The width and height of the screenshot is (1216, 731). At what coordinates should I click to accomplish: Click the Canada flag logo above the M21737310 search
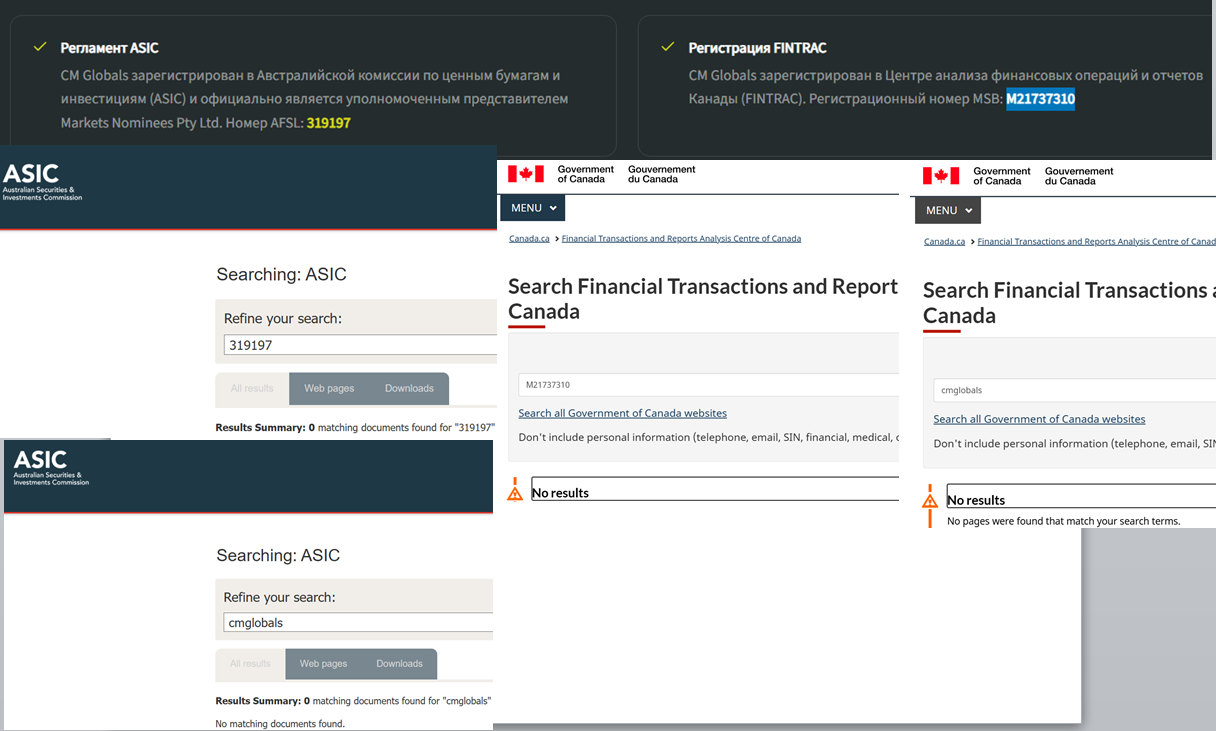coord(526,174)
